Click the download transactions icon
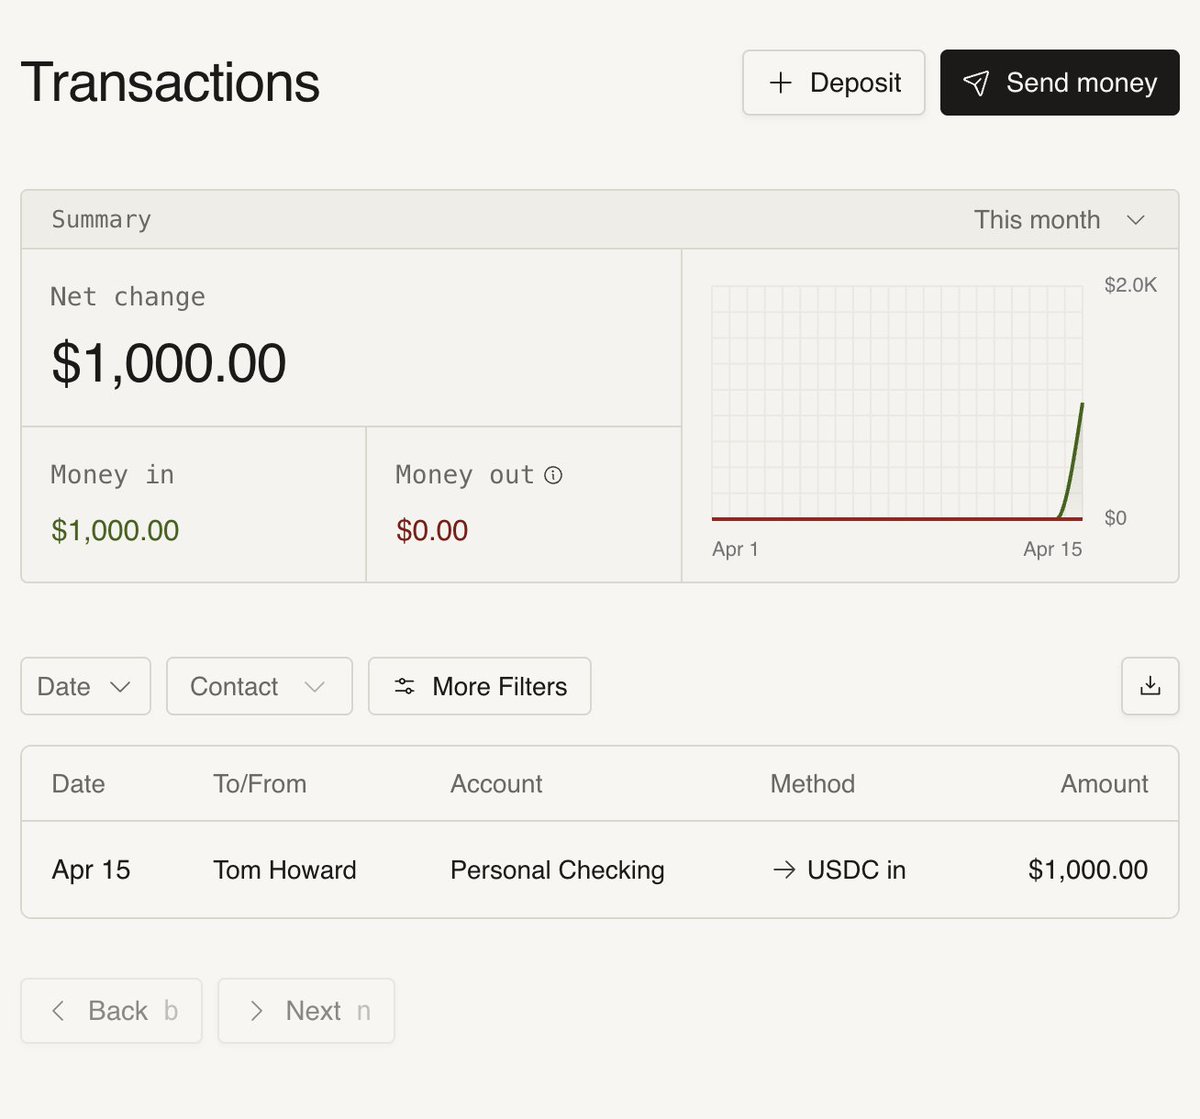 1150,686
